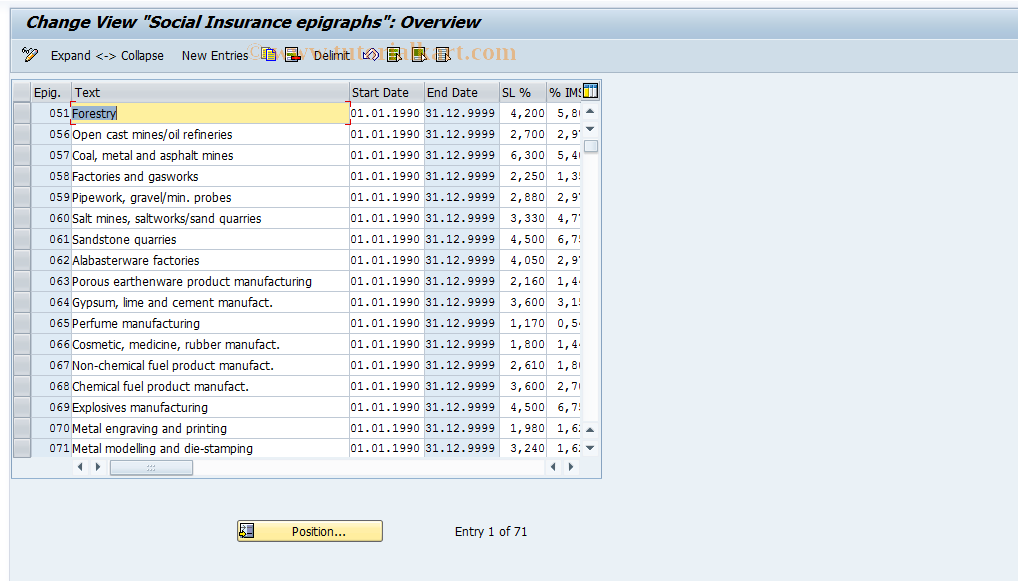Click 'Chemical fuel product manufact.' field
This screenshot has height=581, width=1018.
click(x=210, y=386)
